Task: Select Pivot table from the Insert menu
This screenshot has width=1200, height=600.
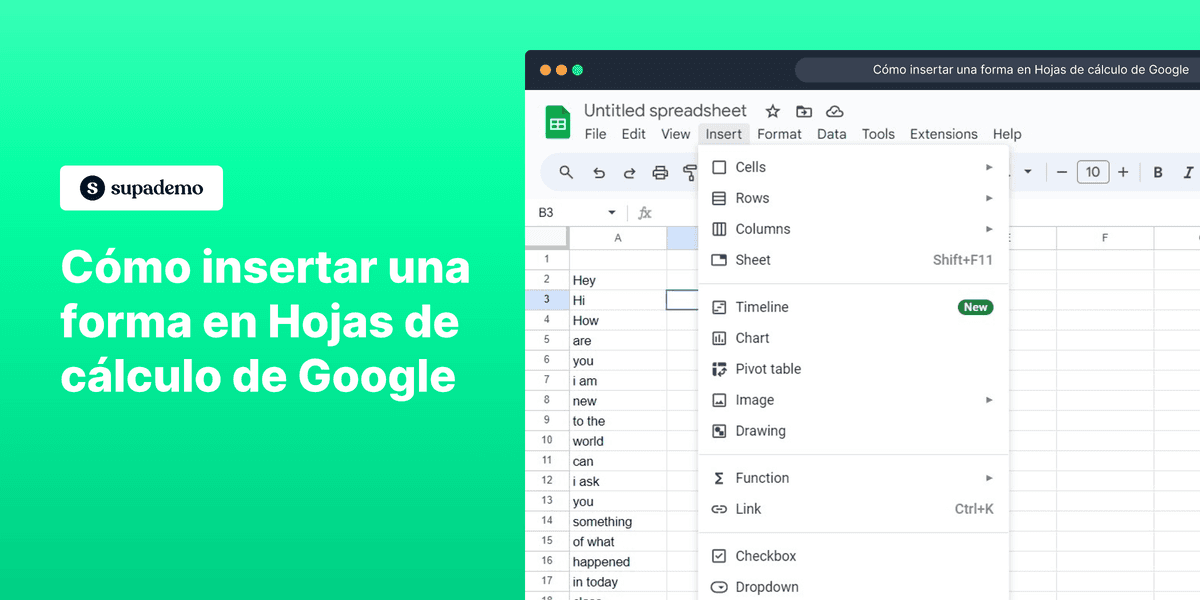Action: 768,368
